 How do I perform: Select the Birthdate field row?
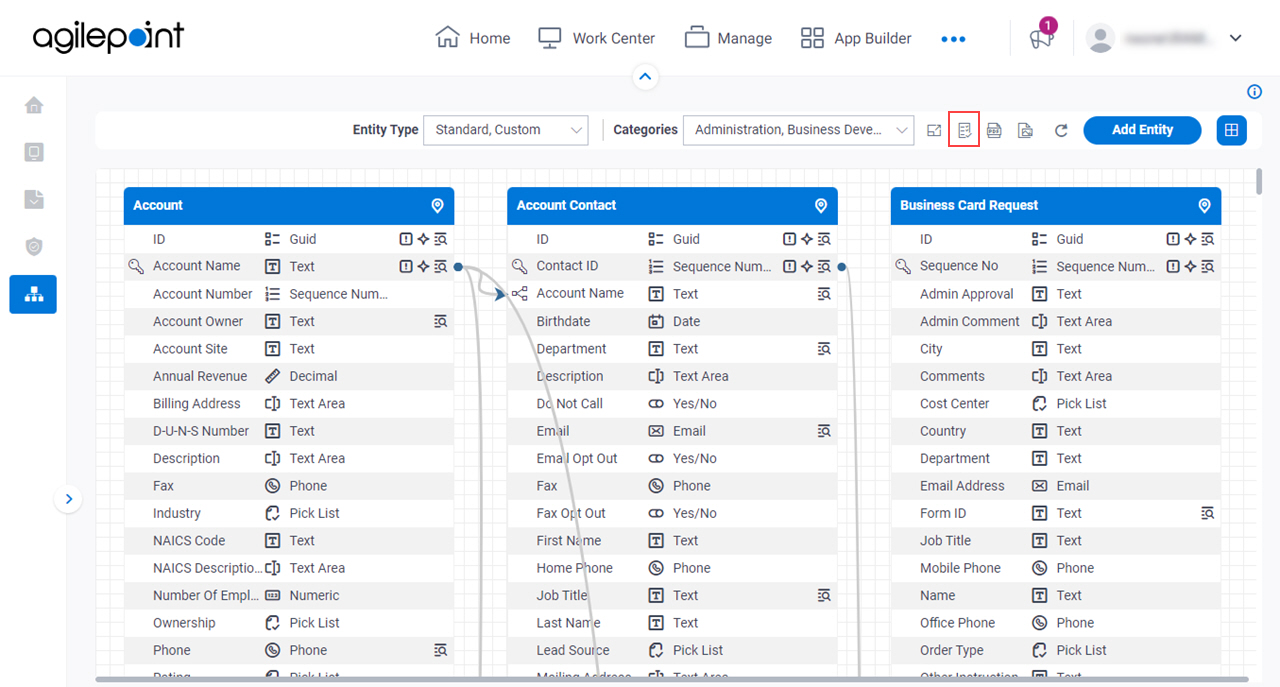tap(672, 322)
